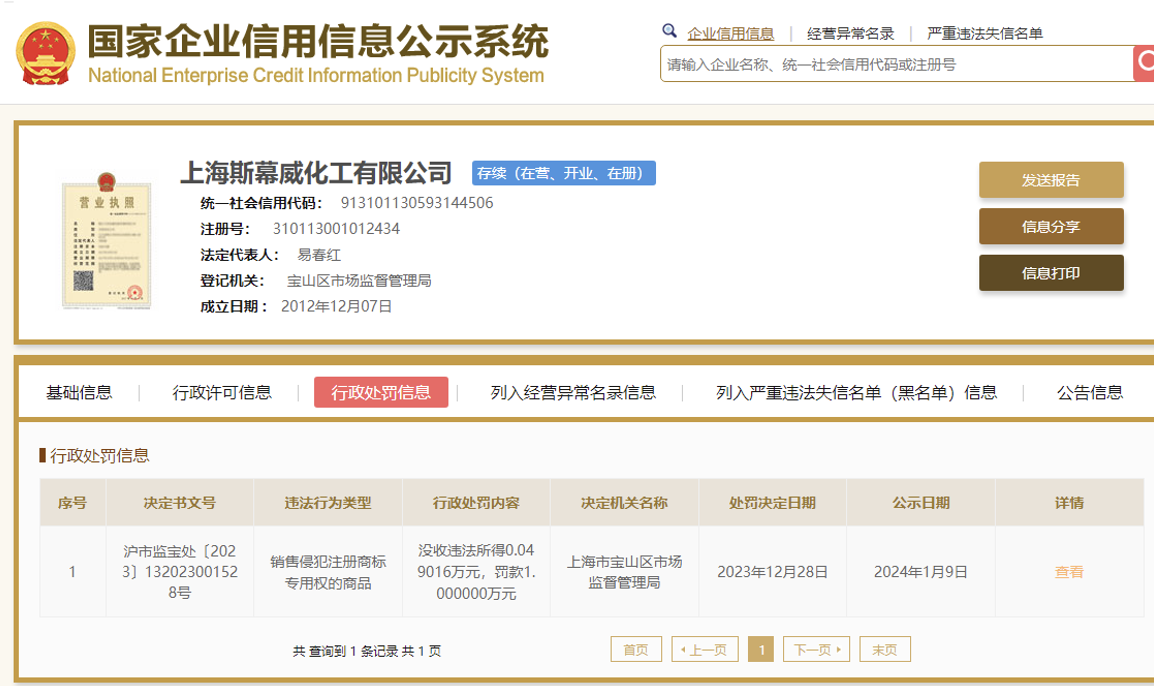1154x686 pixels.
Task: Open the 列入严重违法失信名单（黑名单）信息 tab
Action: 856,393
